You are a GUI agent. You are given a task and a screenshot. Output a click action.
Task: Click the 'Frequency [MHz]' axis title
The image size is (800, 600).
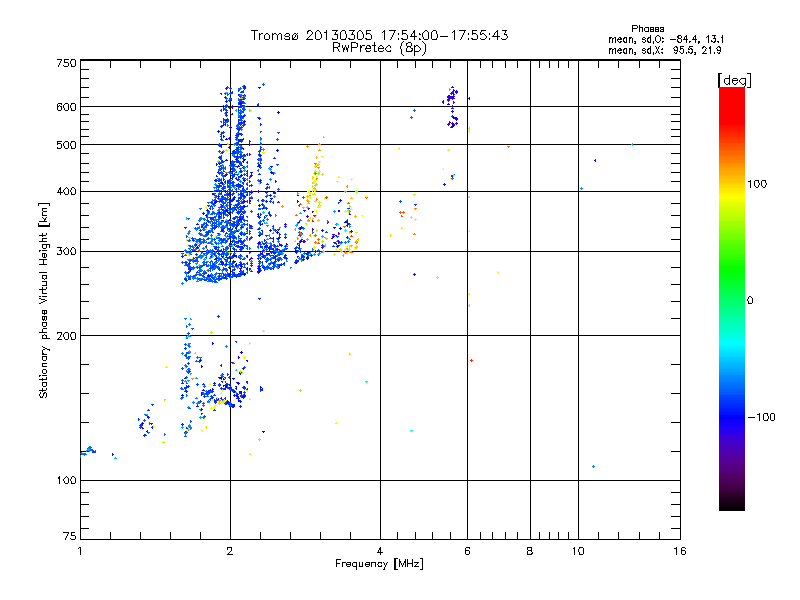[379, 564]
